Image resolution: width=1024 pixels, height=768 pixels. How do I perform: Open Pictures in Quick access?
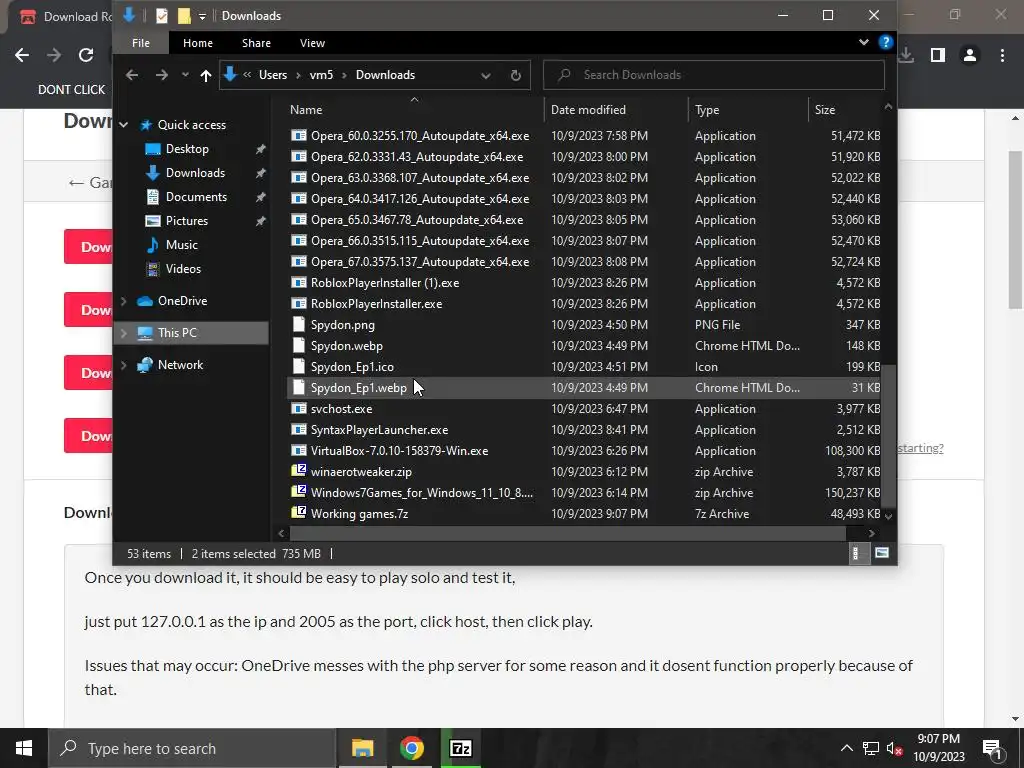(x=187, y=221)
